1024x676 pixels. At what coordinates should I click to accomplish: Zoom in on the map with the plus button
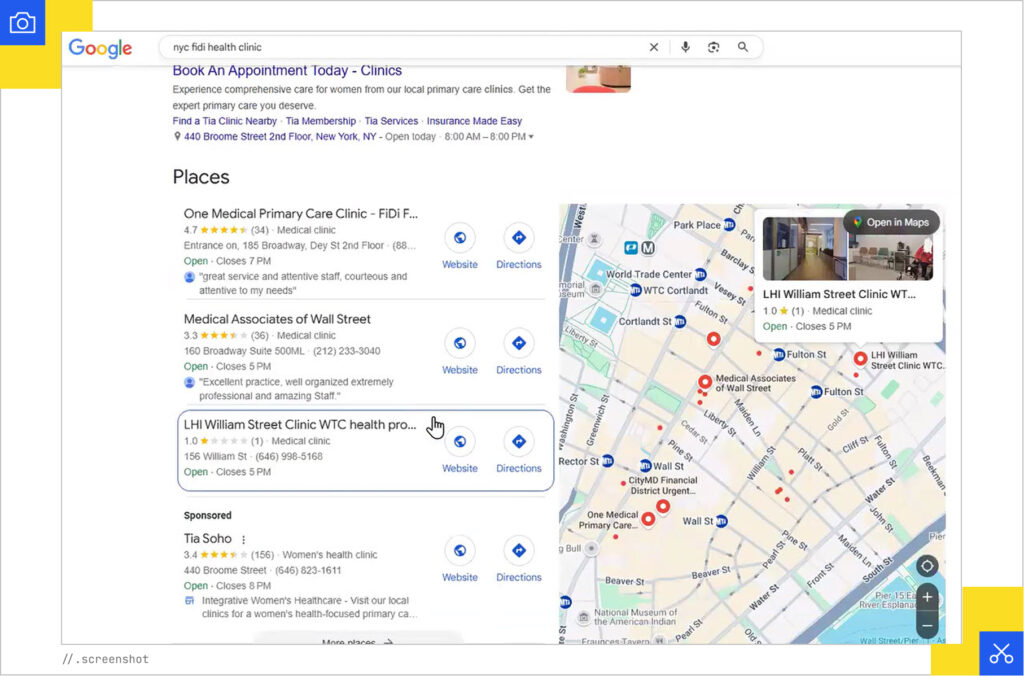(926, 598)
